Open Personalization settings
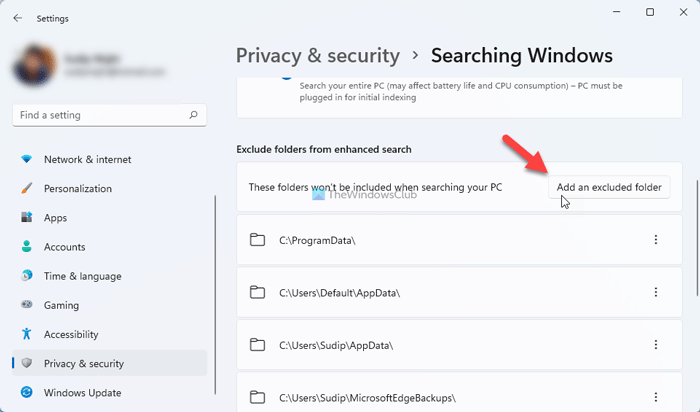 click(x=78, y=188)
